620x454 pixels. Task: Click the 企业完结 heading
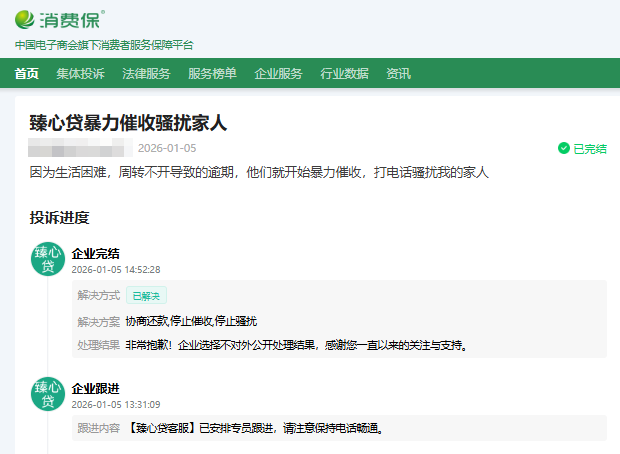coord(96,253)
